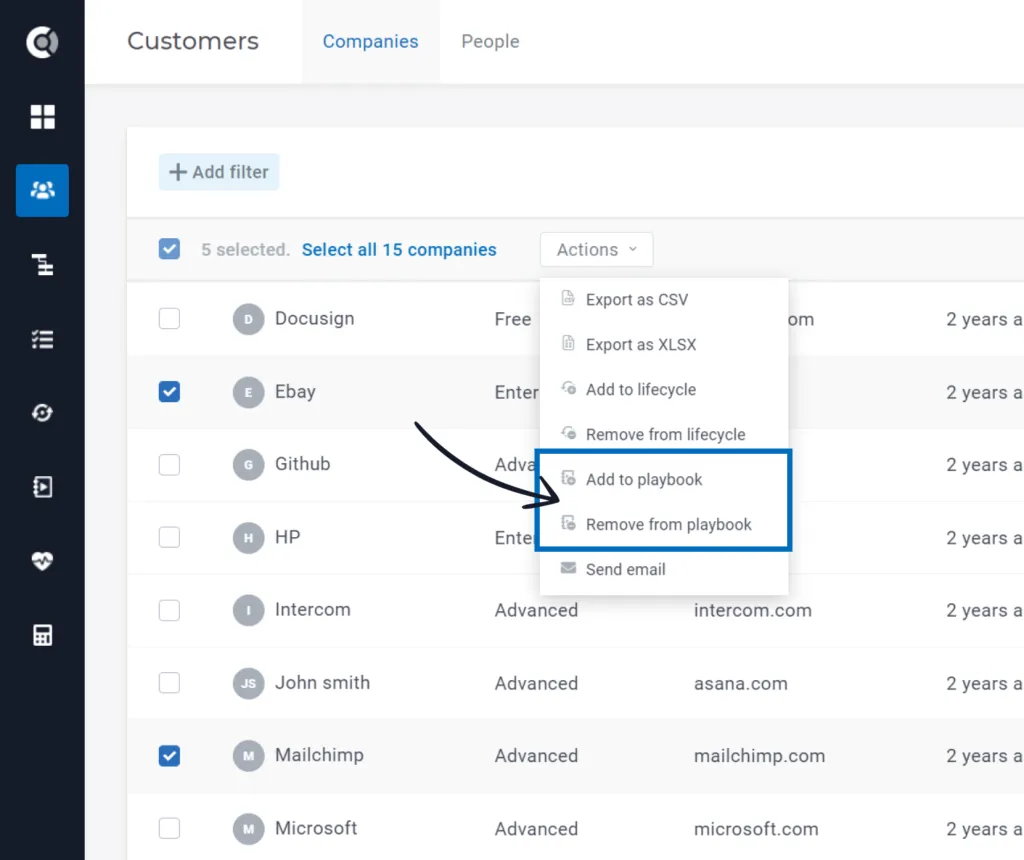Check the Github row checkbox
1024x860 pixels.
[169, 464]
